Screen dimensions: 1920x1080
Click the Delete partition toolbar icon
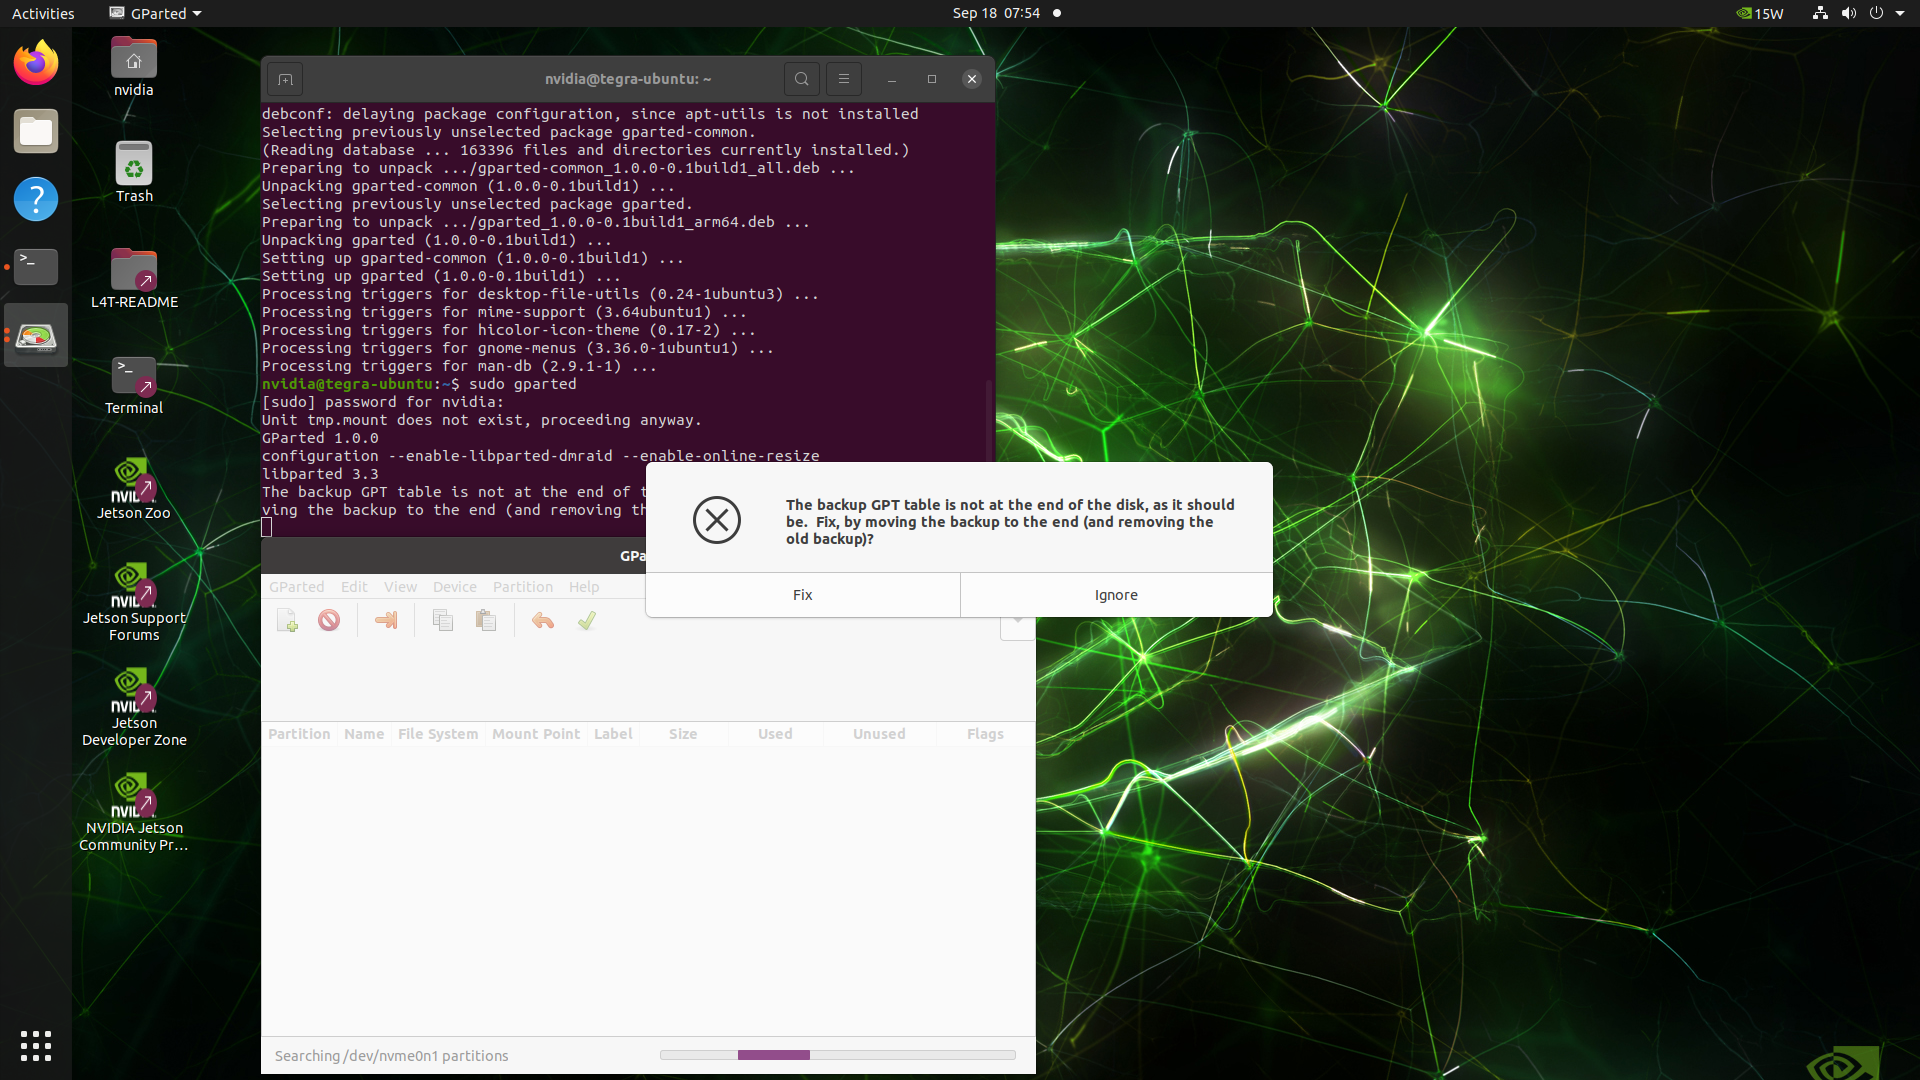click(x=329, y=621)
